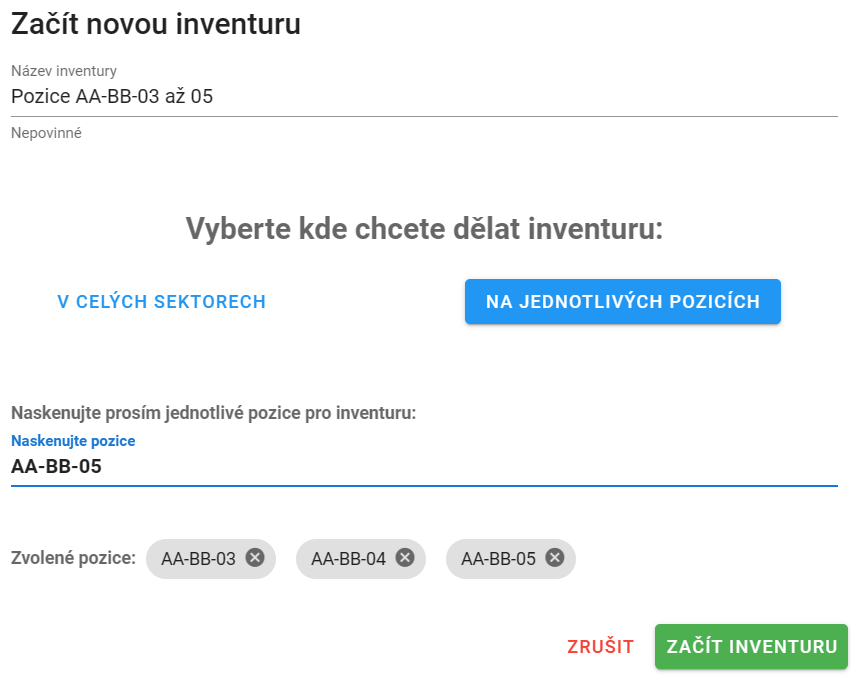
Task: Select the AA-BB-04 chip label
Action: [348, 559]
